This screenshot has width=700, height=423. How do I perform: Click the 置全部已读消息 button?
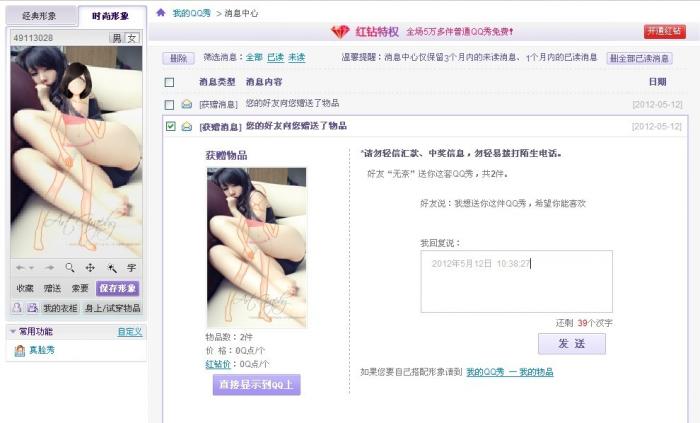(639, 58)
